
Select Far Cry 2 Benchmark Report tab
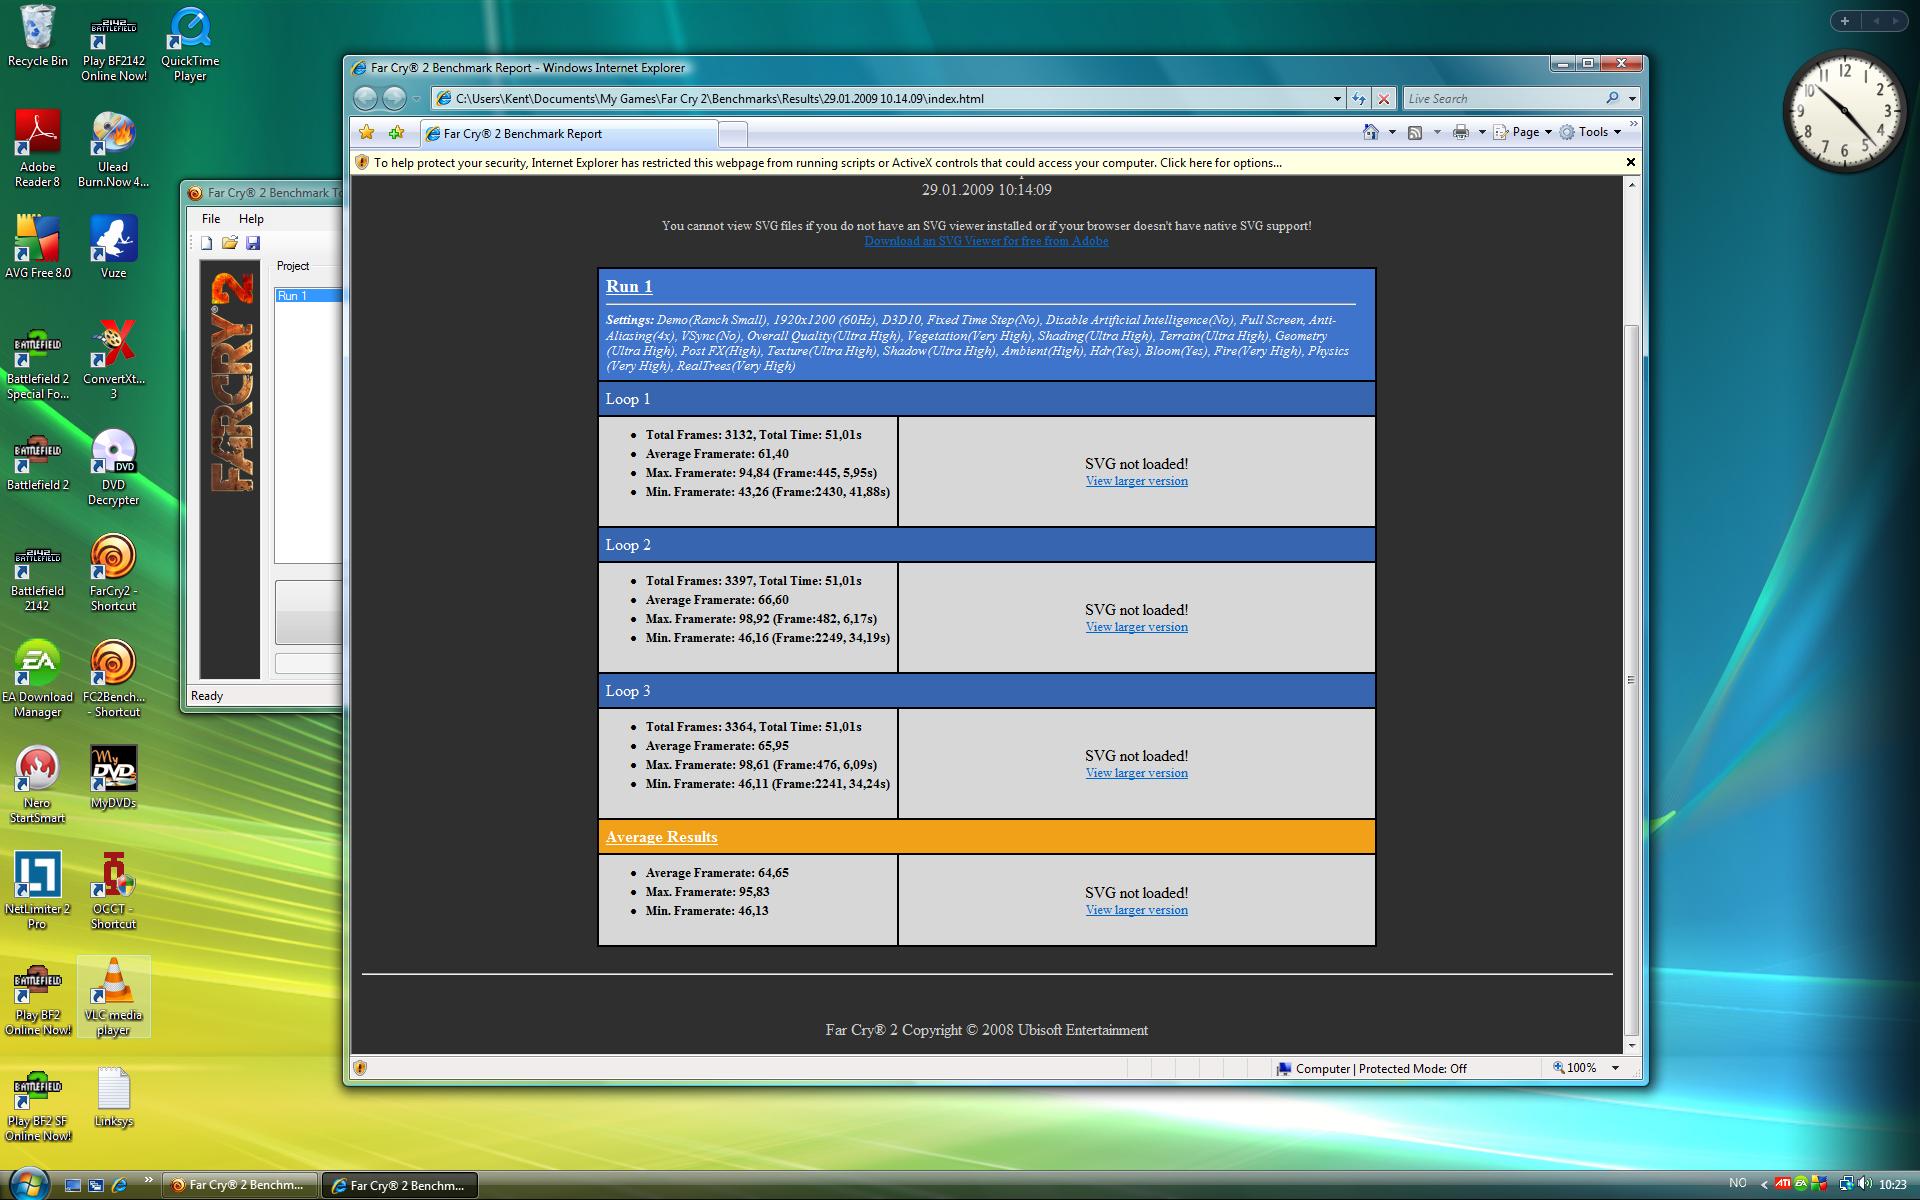point(568,133)
